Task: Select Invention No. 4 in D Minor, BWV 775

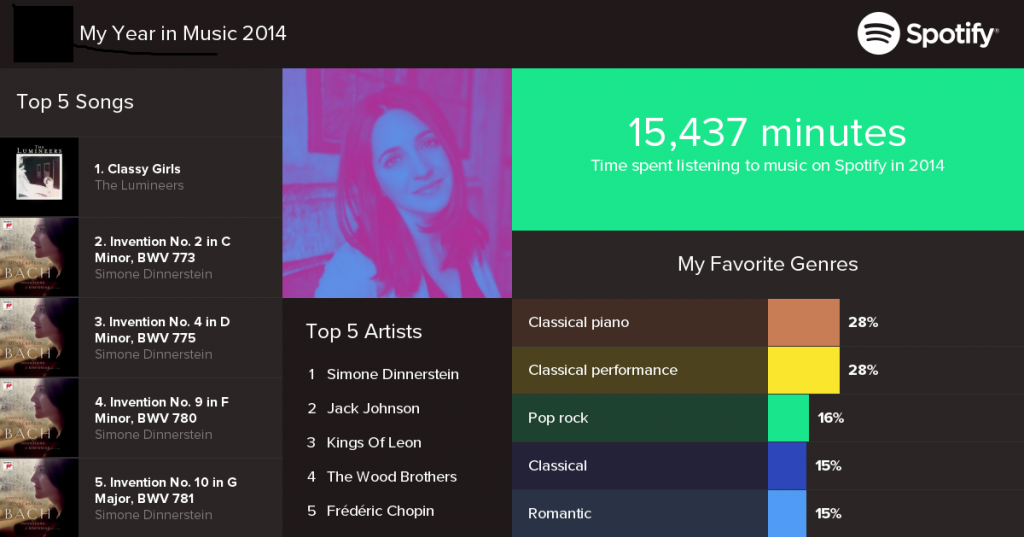Action: [162, 330]
